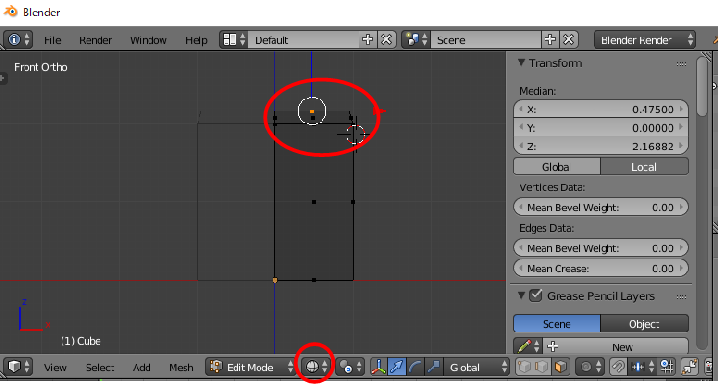Viewport: 719px width, 384px height.
Task: Open the Add menu in 3D header
Action: click(142, 367)
